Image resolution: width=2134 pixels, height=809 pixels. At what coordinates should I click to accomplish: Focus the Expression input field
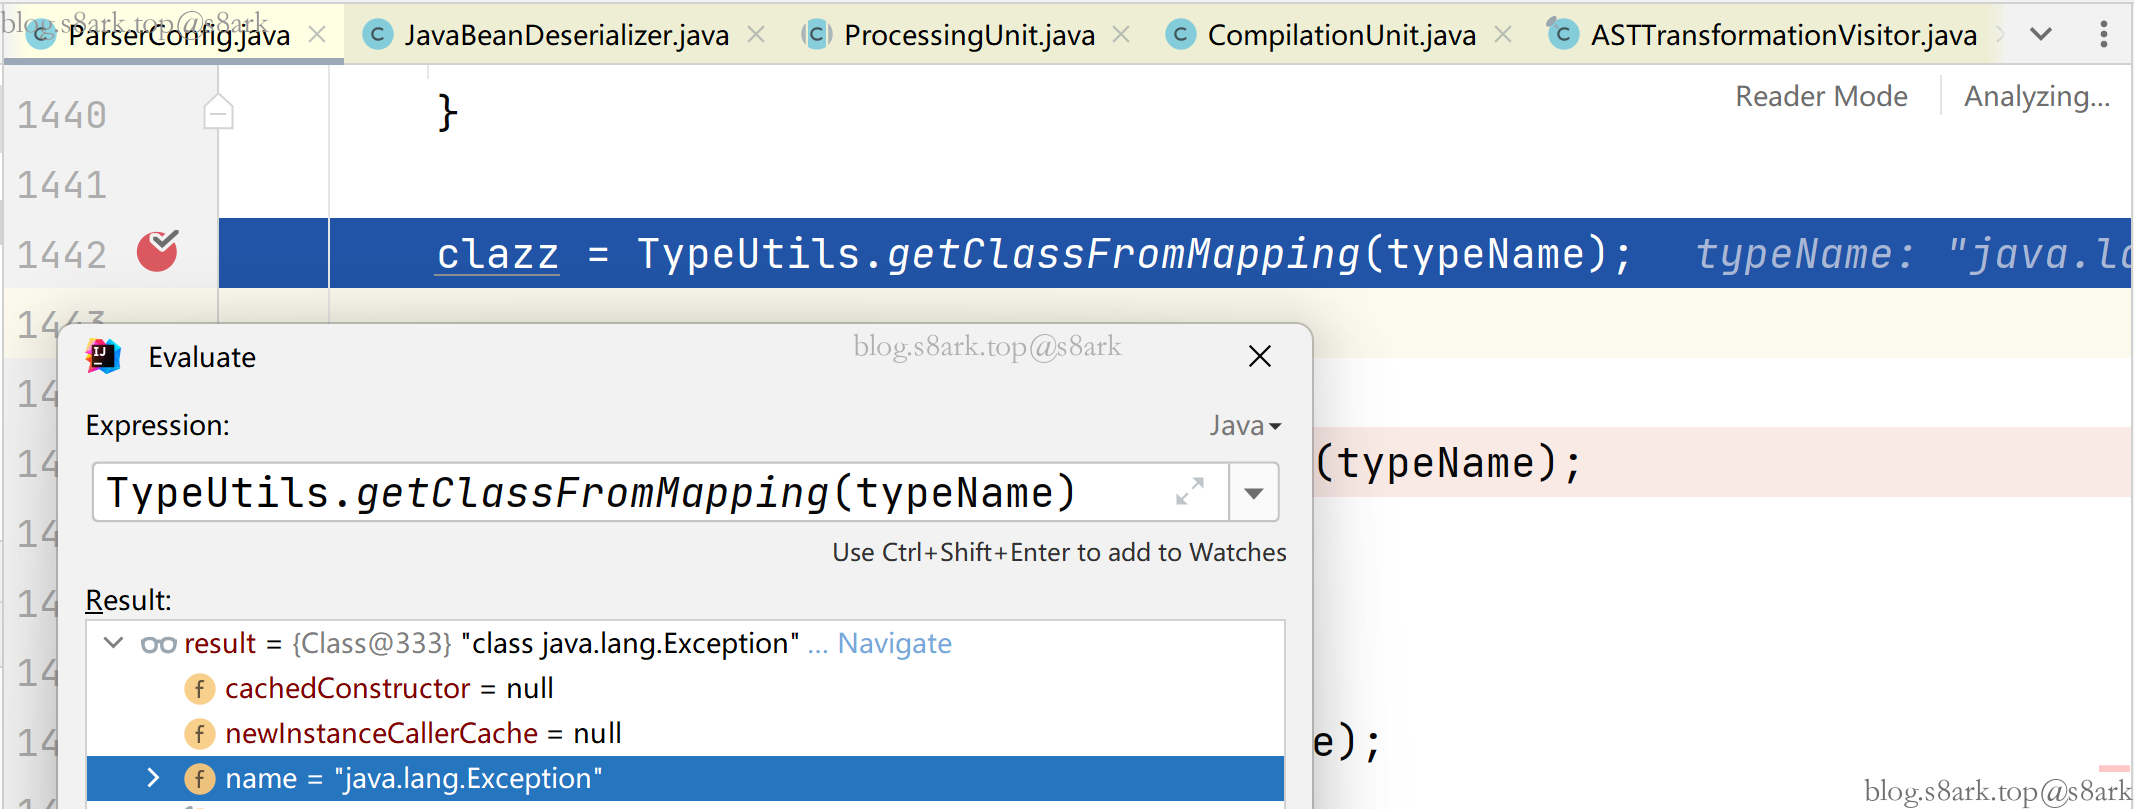[660, 492]
